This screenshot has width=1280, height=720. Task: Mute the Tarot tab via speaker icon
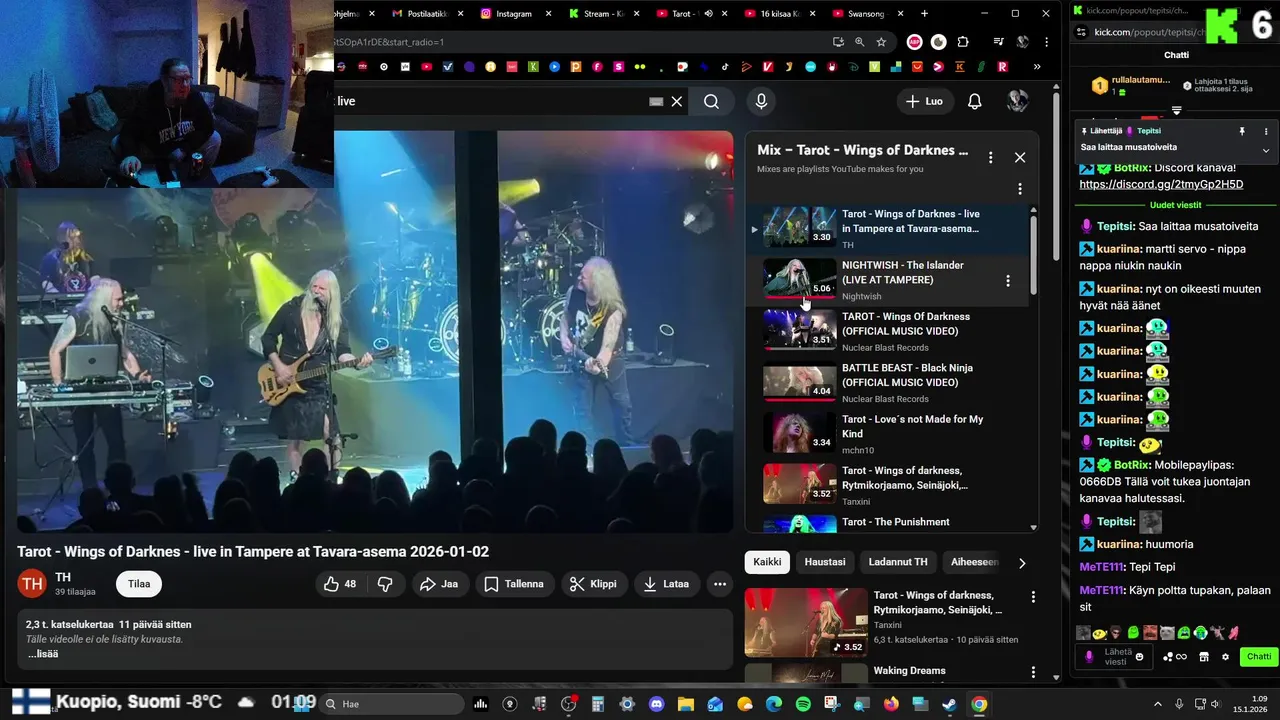coord(708,14)
